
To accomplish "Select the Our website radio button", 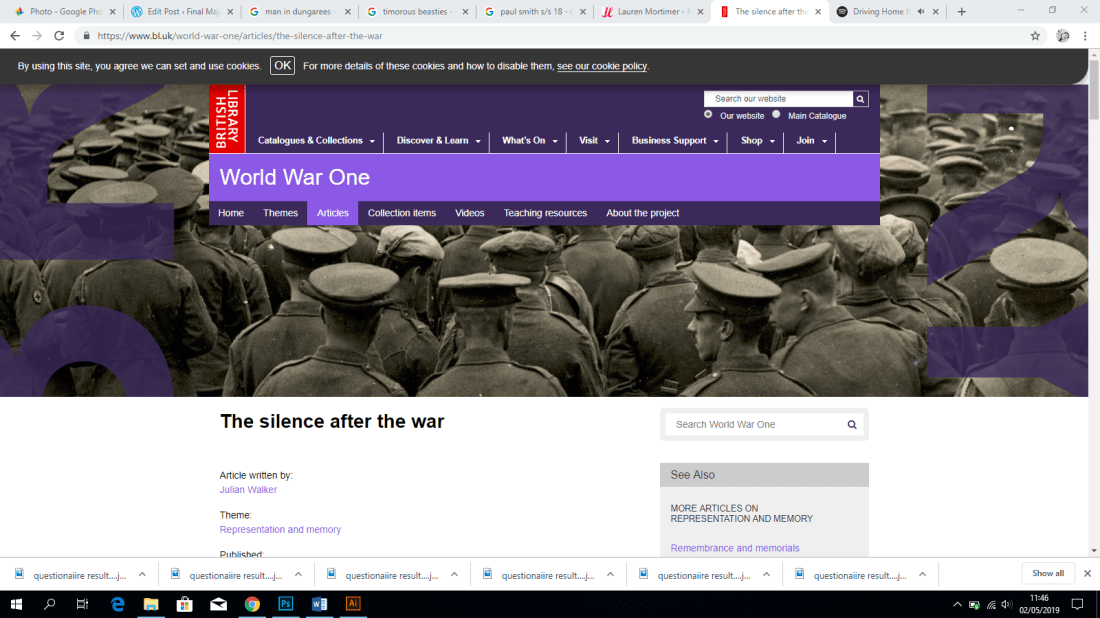I will [710, 115].
